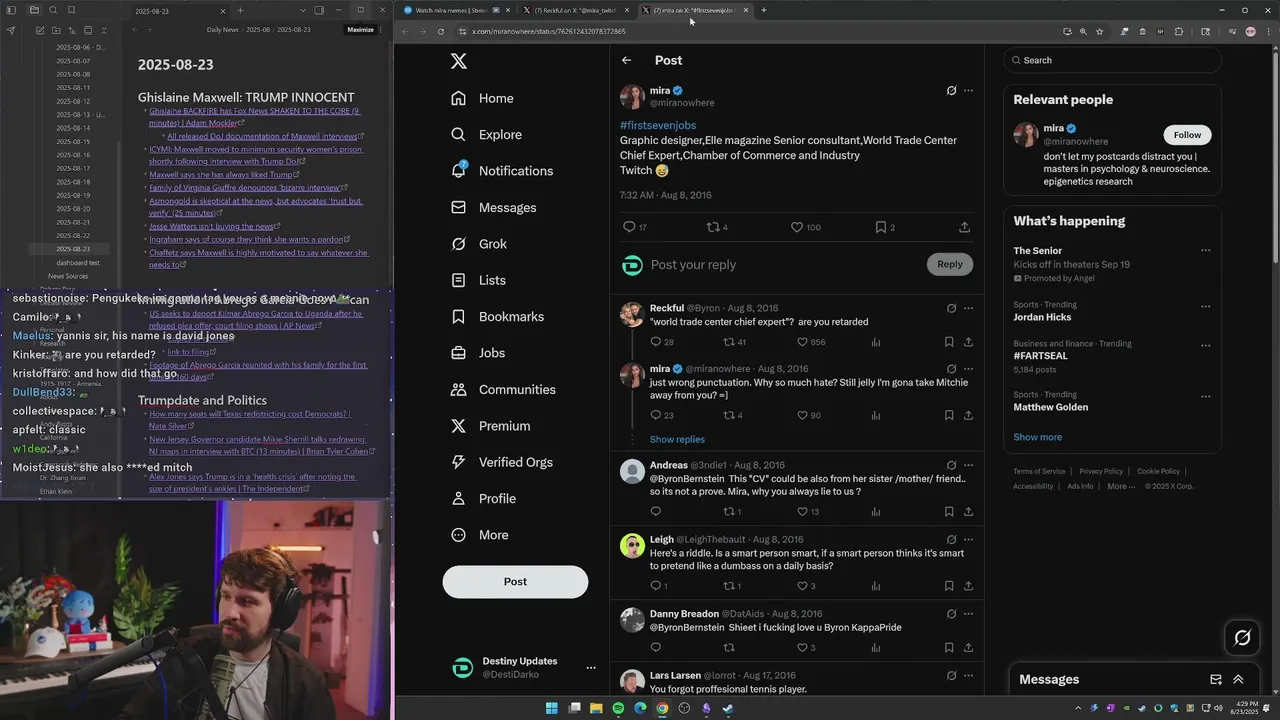Open Destiny Updates account menu

[x=591, y=667]
